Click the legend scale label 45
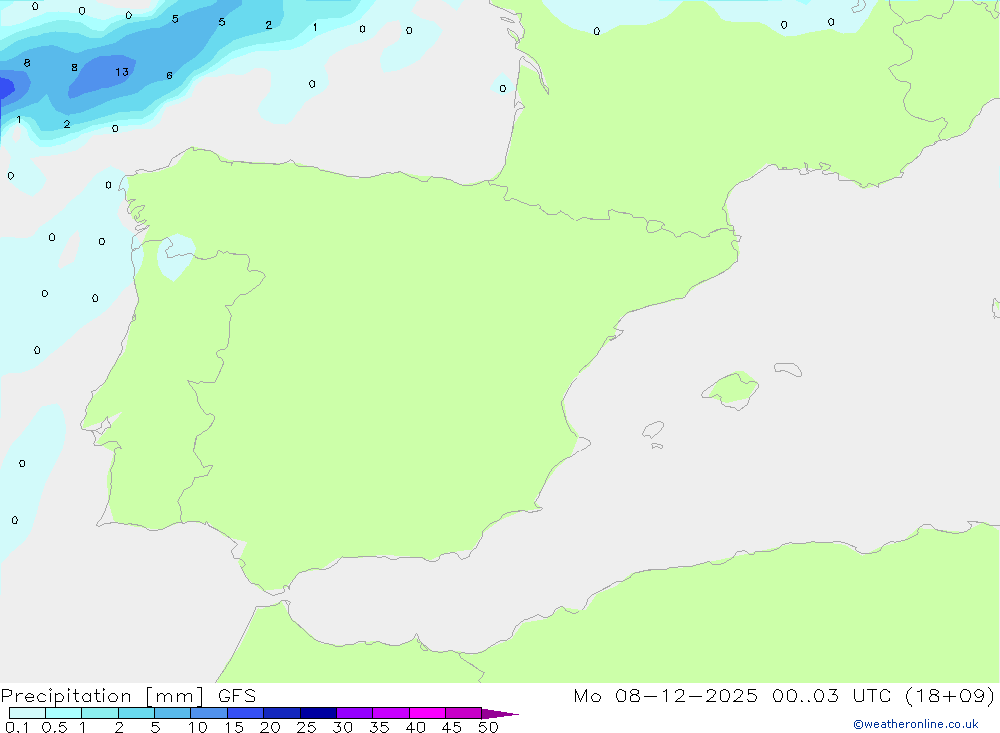 (452, 727)
